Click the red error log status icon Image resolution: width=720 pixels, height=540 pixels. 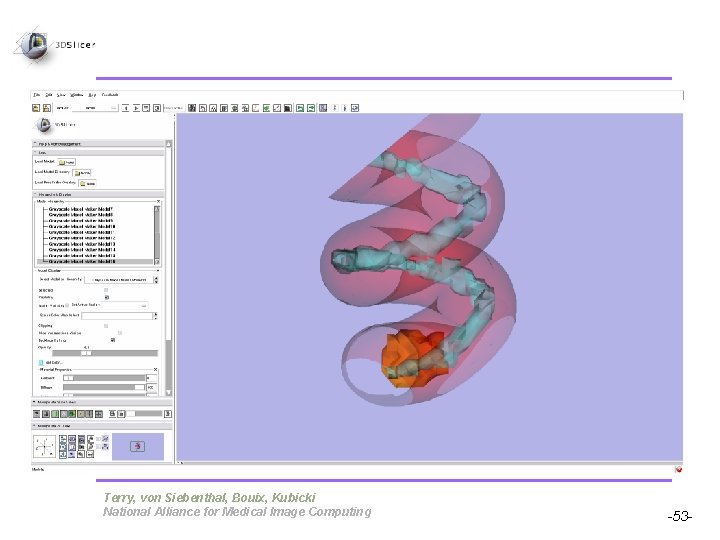(x=679, y=469)
